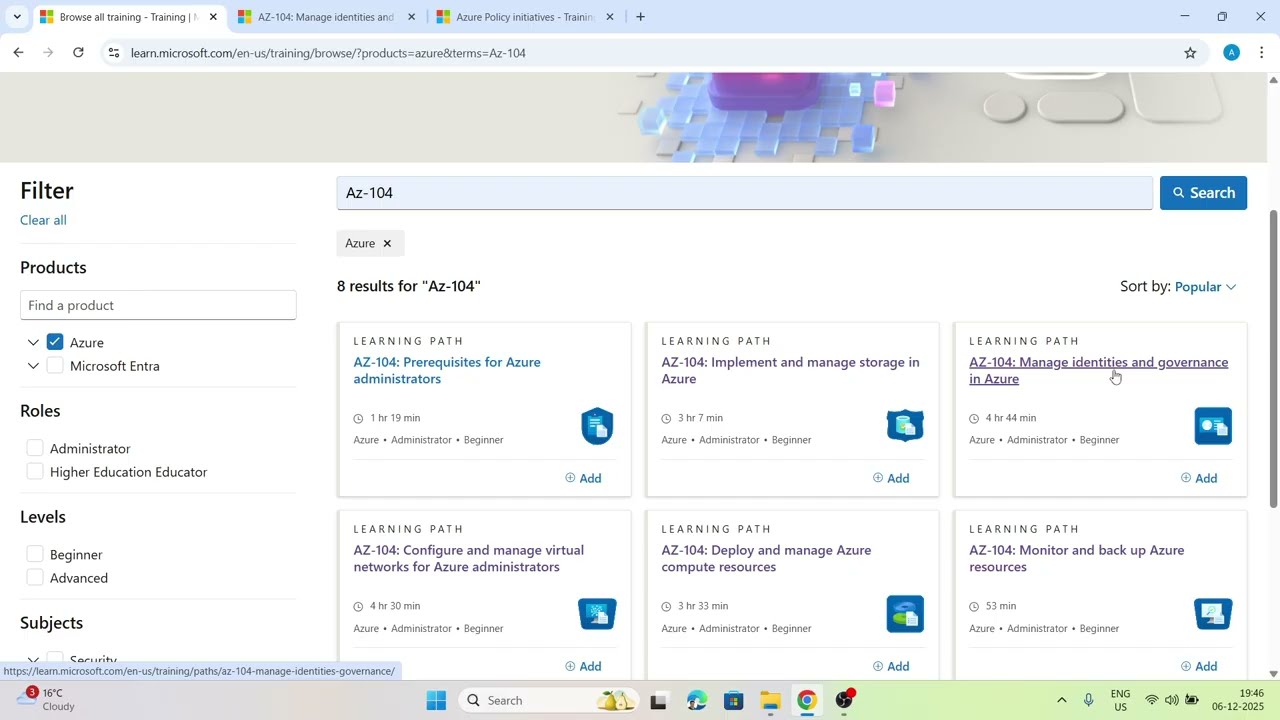
Task: Add Prerequisites for Azure administrators path
Action: pyautogui.click(x=583, y=478)
